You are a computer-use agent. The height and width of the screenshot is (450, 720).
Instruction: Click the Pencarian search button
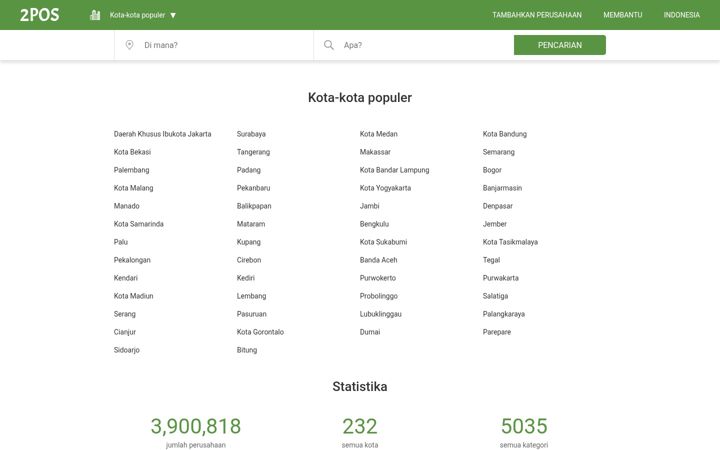(560, 45)
